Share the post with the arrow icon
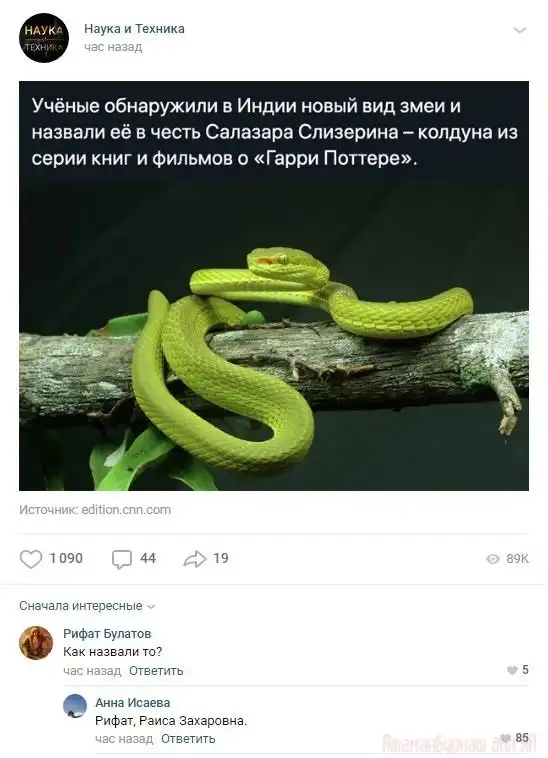This screenshot has height=758, width=548. (x=195, y=559)
